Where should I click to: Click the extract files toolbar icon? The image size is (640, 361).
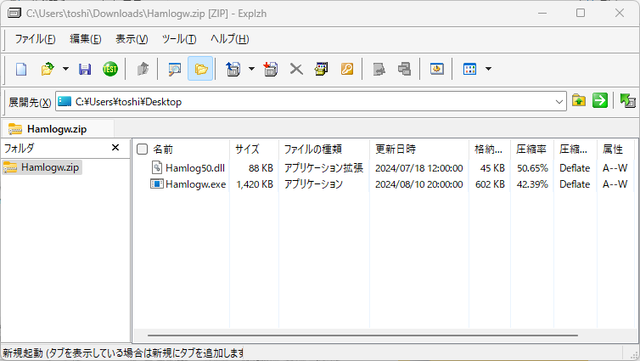[x=233, y=69]
